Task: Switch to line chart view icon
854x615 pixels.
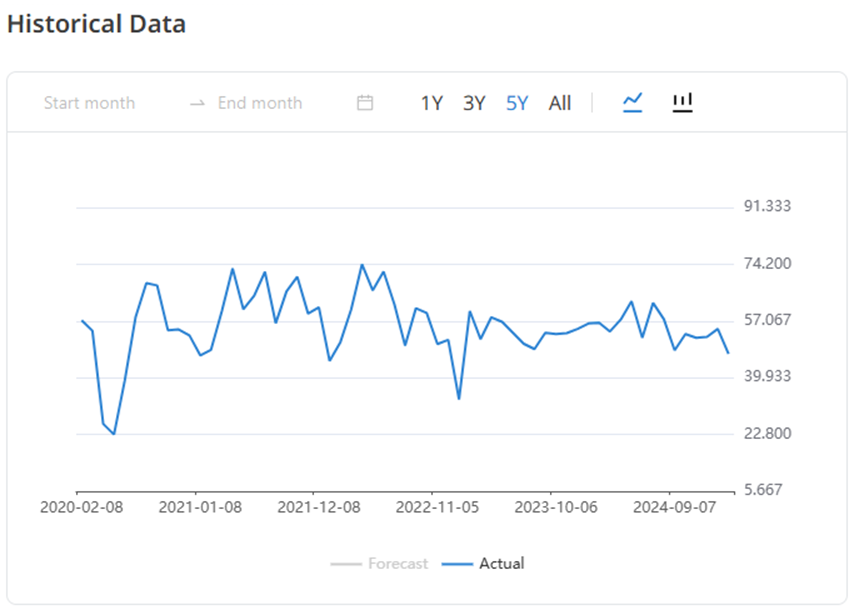Action: pos(632,102)
